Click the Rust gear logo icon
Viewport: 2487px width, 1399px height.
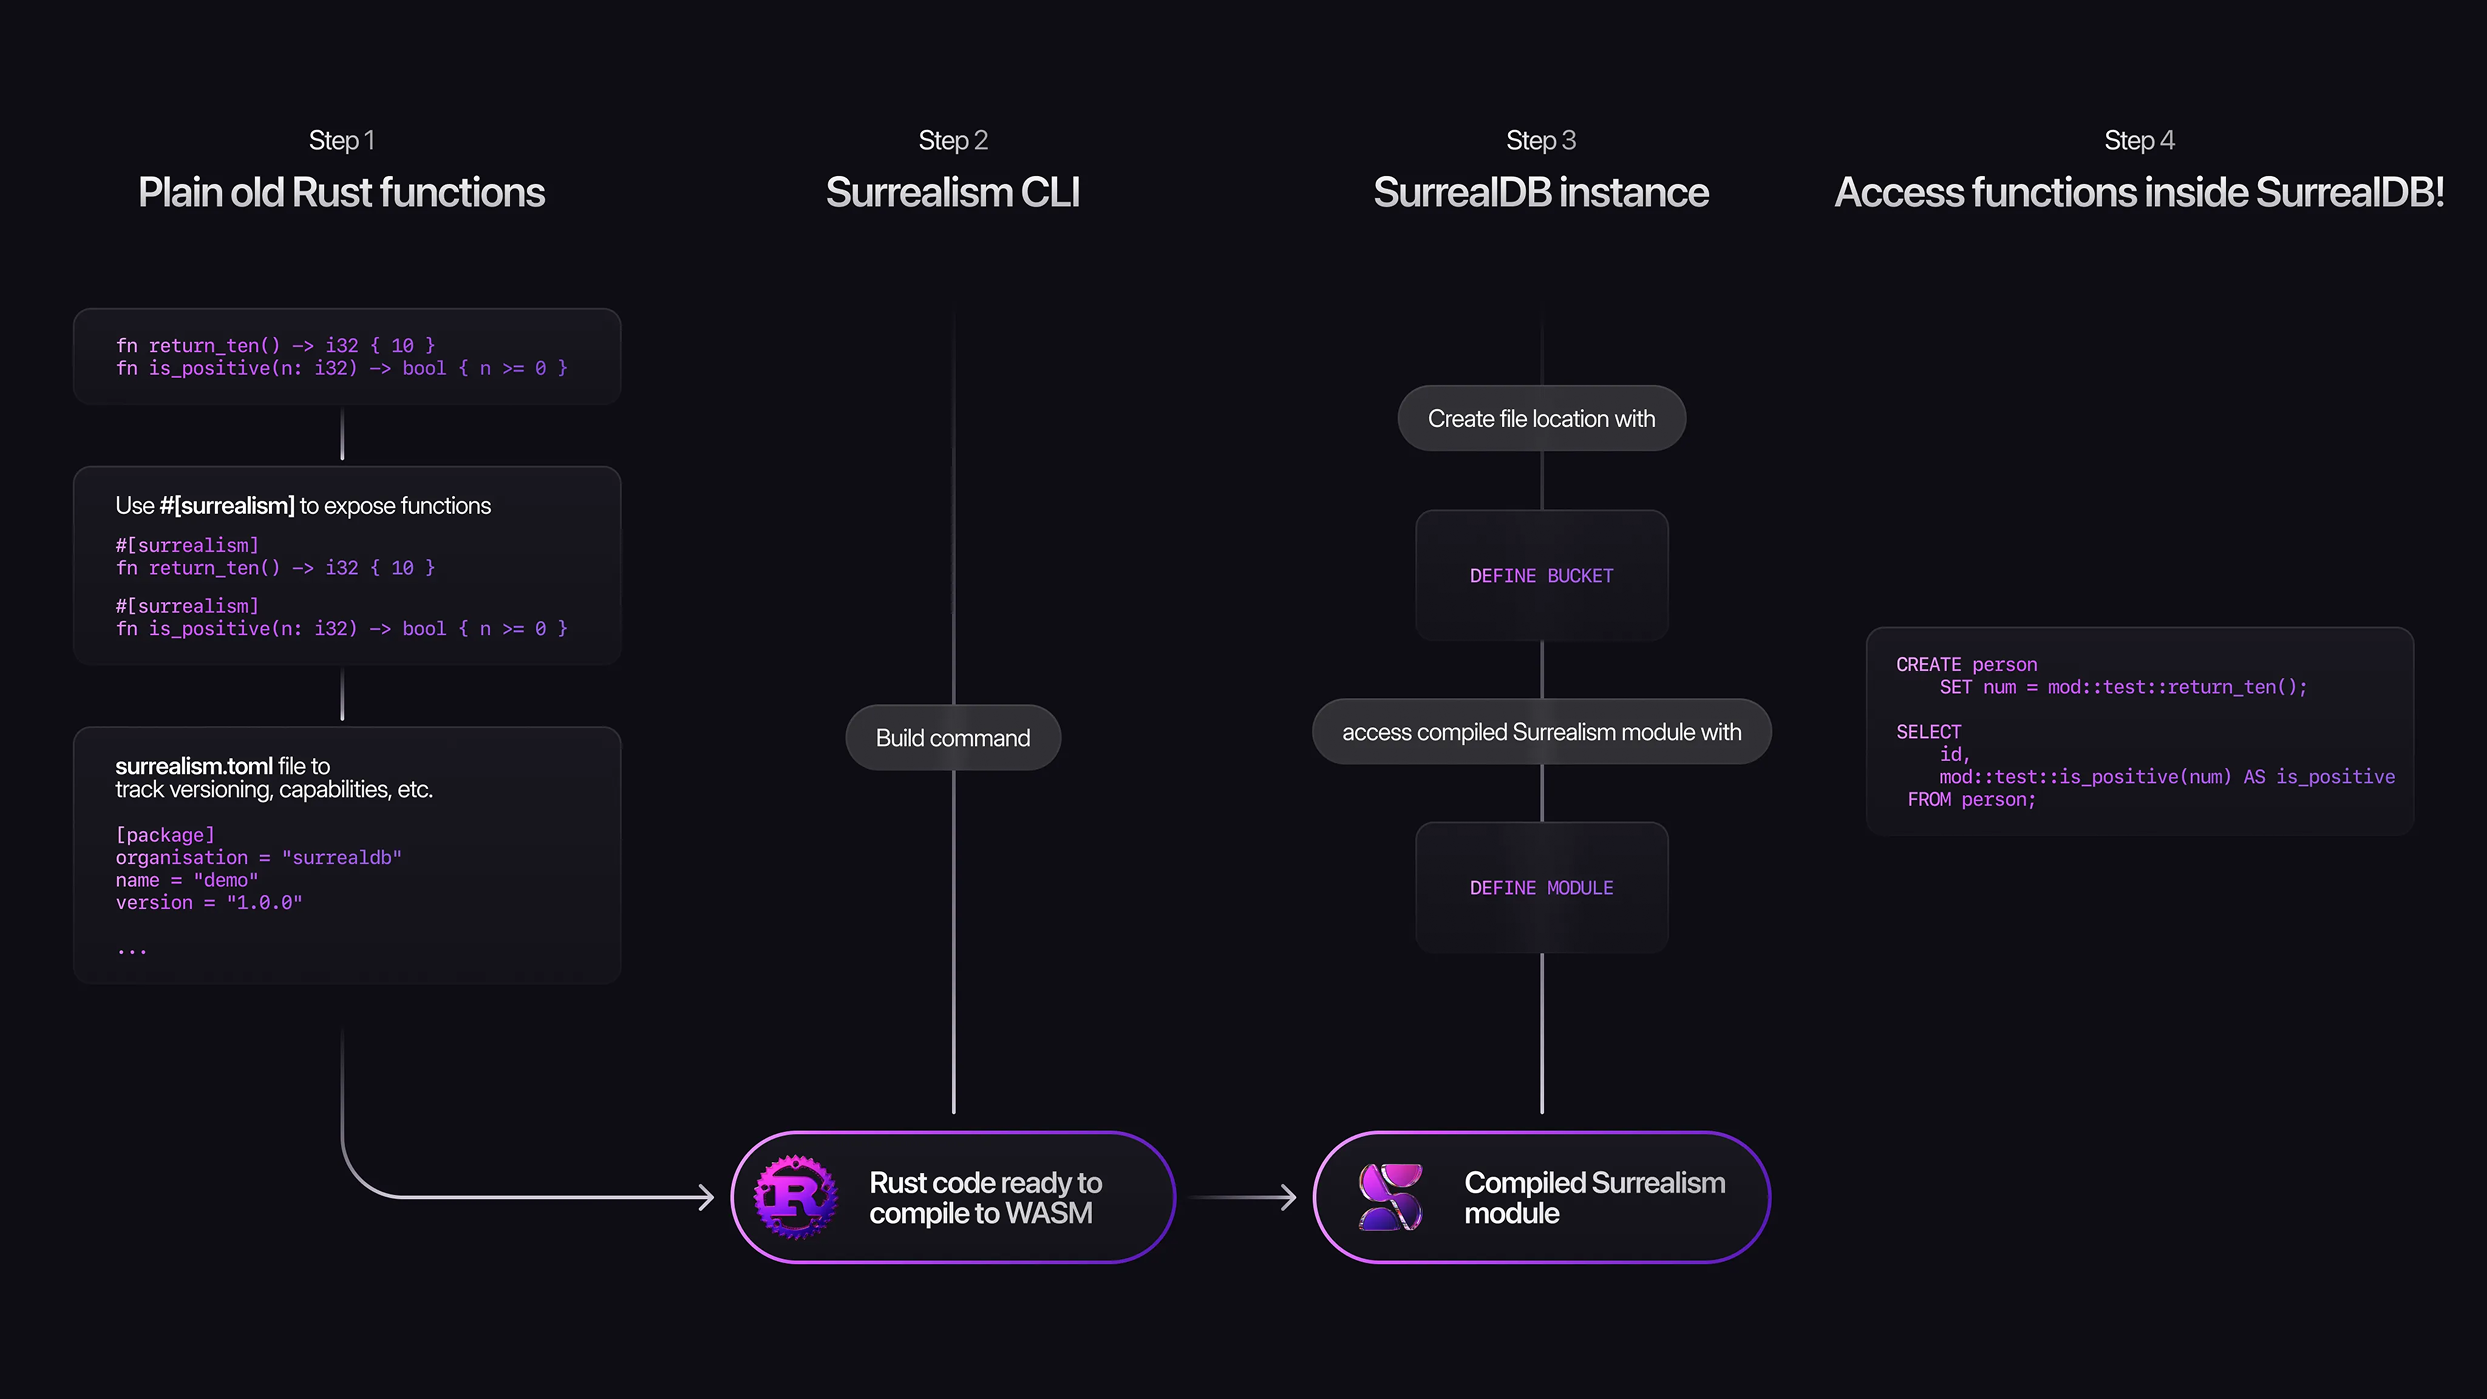pos(796,1197)
